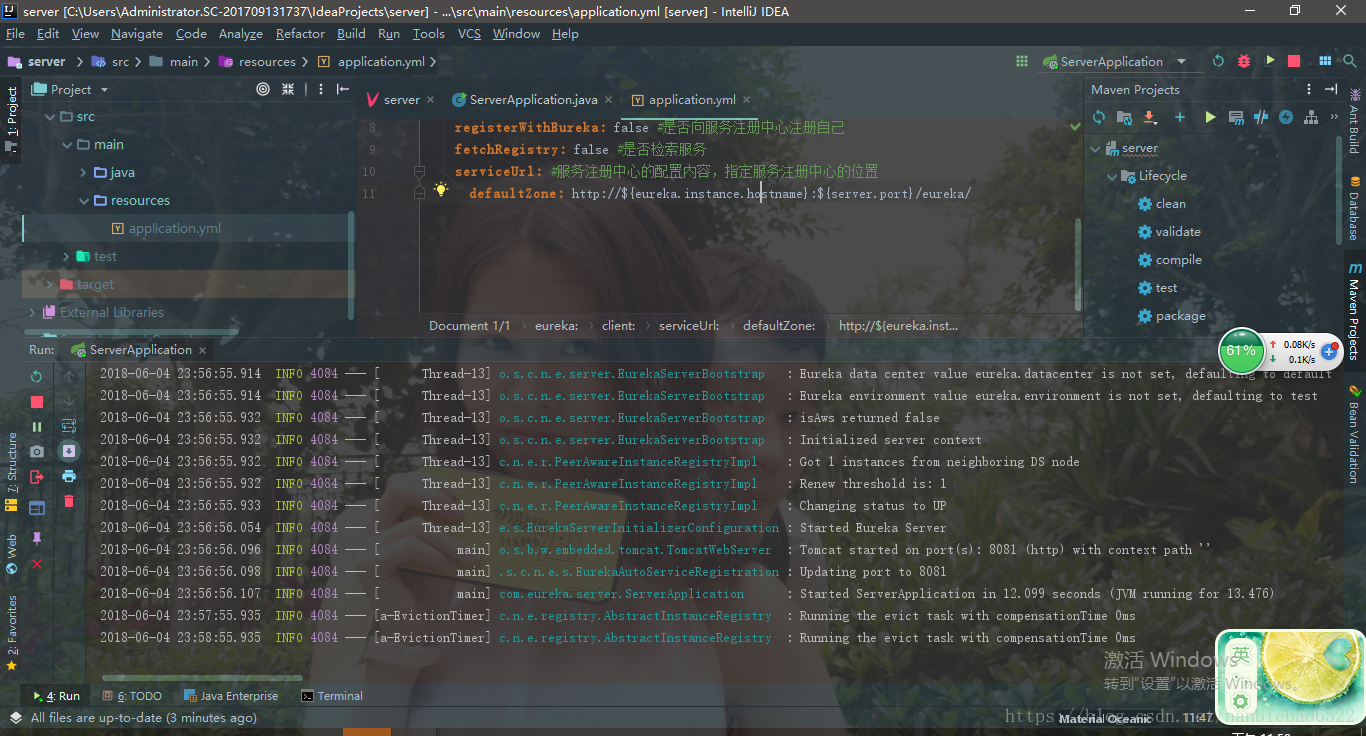The height and width of the screenshot is (736, 1366).
Task: Reimport all Maven projects
Action: (1099, 117)
